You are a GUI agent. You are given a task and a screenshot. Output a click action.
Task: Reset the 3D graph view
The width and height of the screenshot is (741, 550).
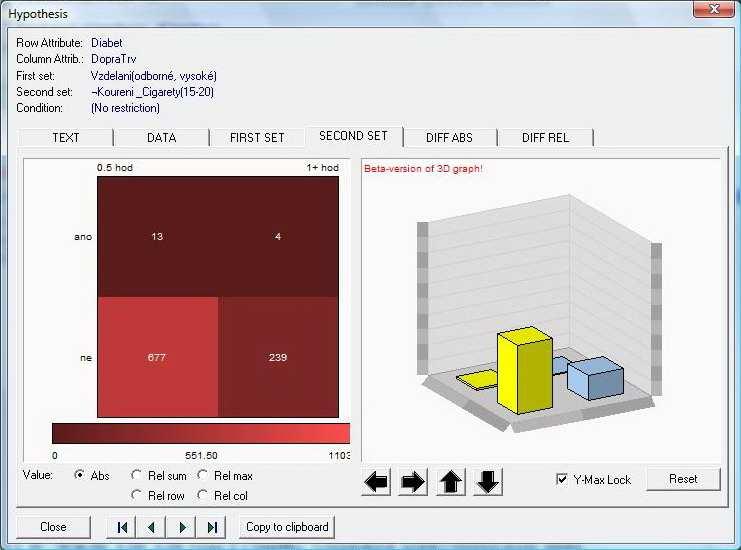683,479
